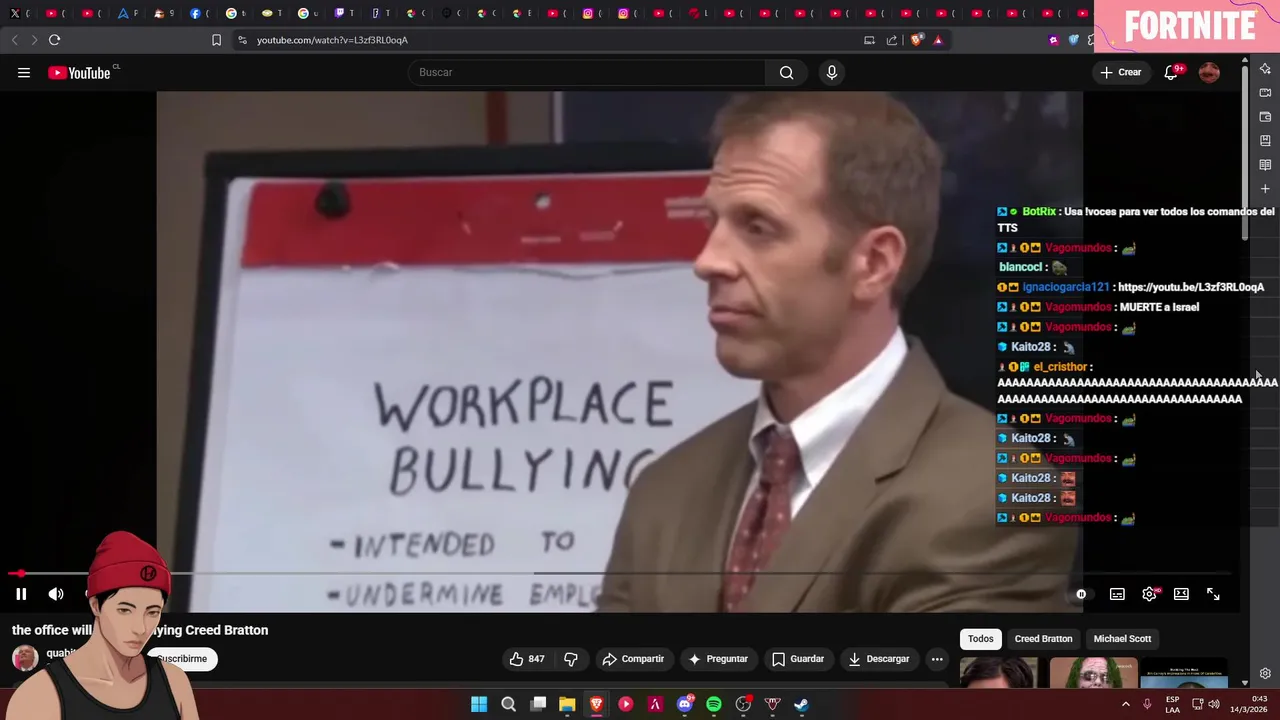1280x720 pixels.
Task: Enter fullscreen mode
Action: point(1213,594)
